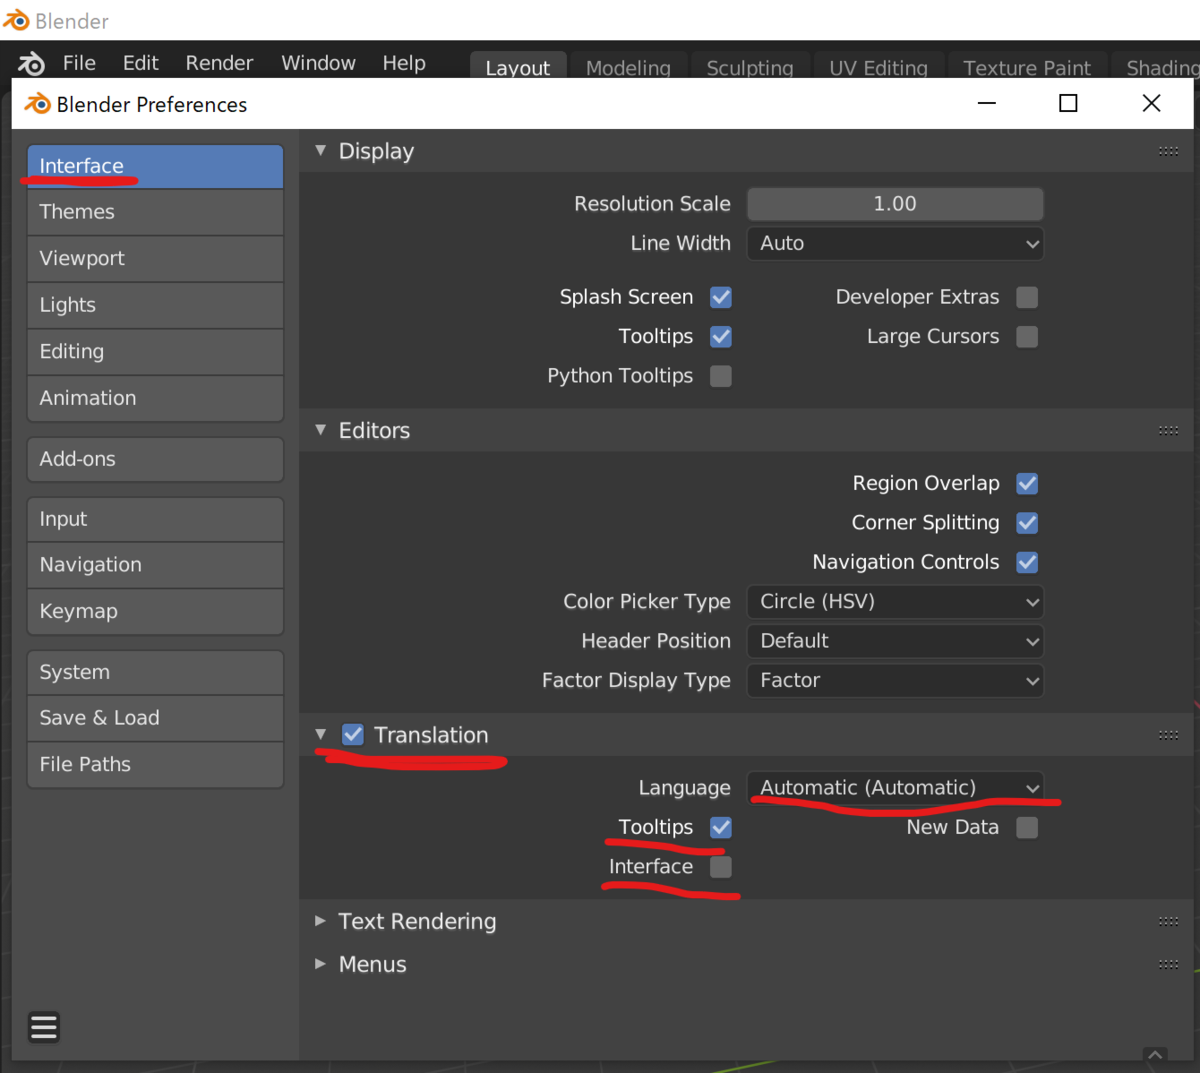Open Factor Display Type dropdown
1200x1073 pixels.
tap(895, 680)
